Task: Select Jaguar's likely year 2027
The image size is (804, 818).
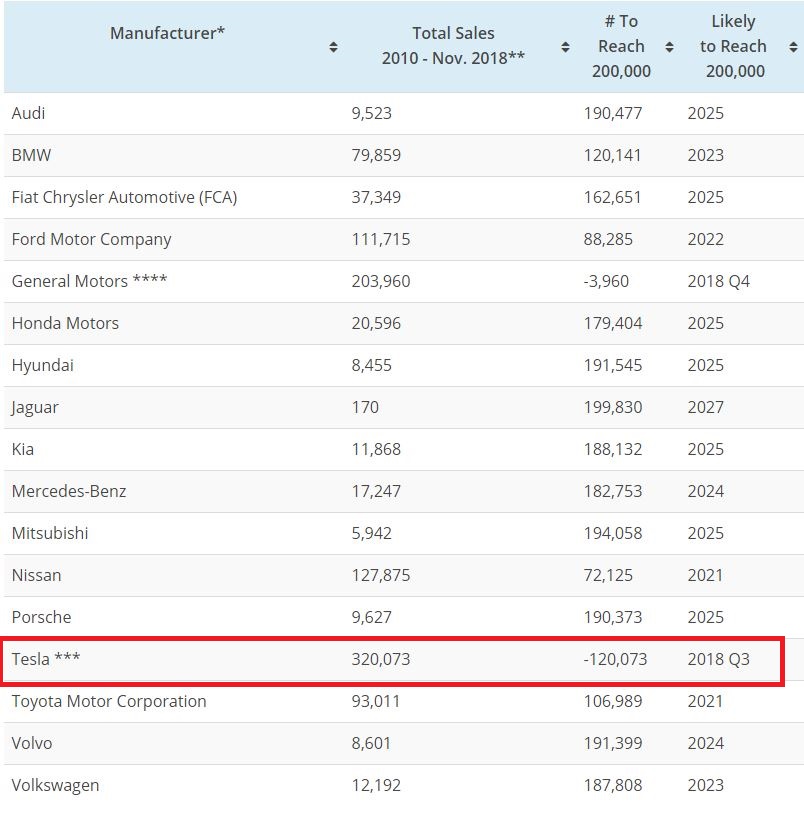Action: 705,407
